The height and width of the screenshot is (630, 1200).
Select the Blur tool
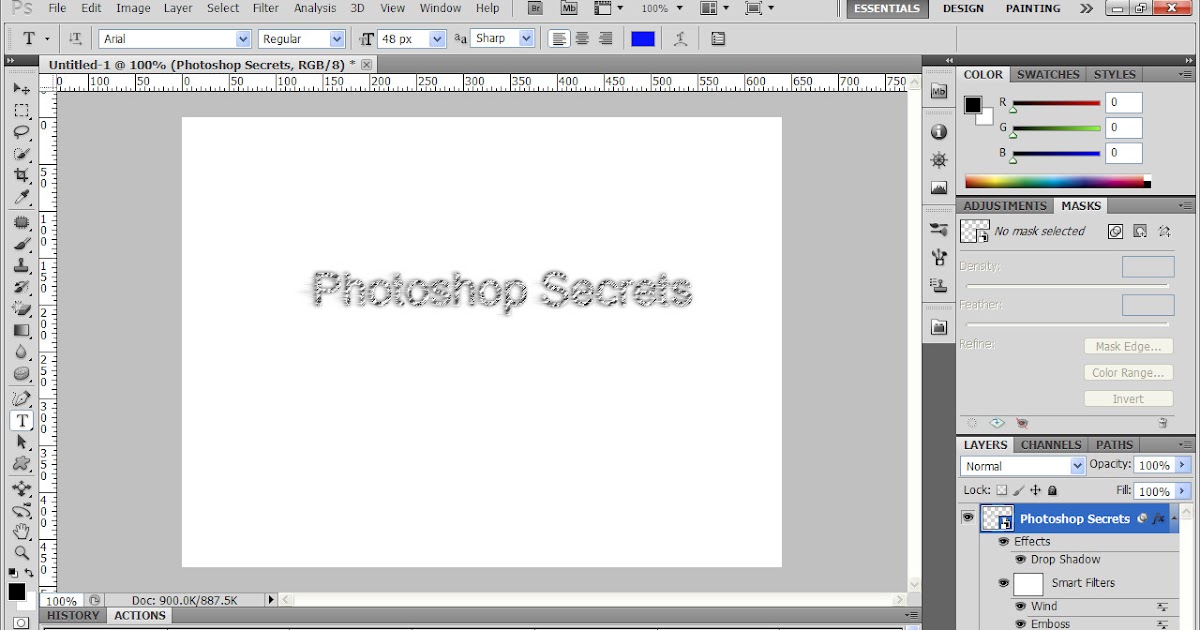point(21,352)
